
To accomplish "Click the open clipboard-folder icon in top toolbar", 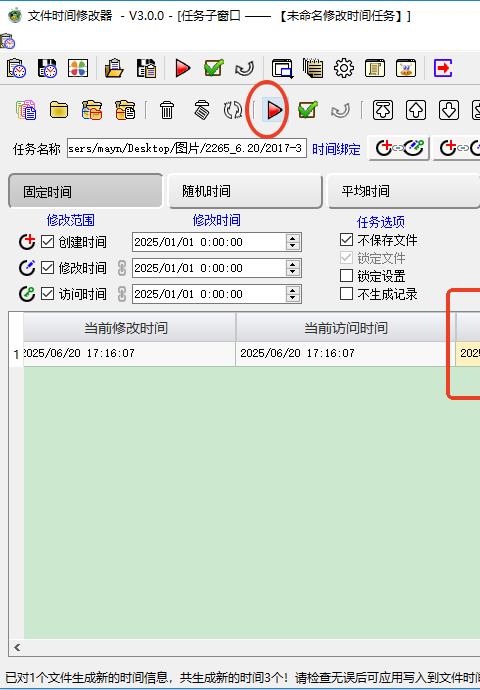I will click(x=114, y=68).
